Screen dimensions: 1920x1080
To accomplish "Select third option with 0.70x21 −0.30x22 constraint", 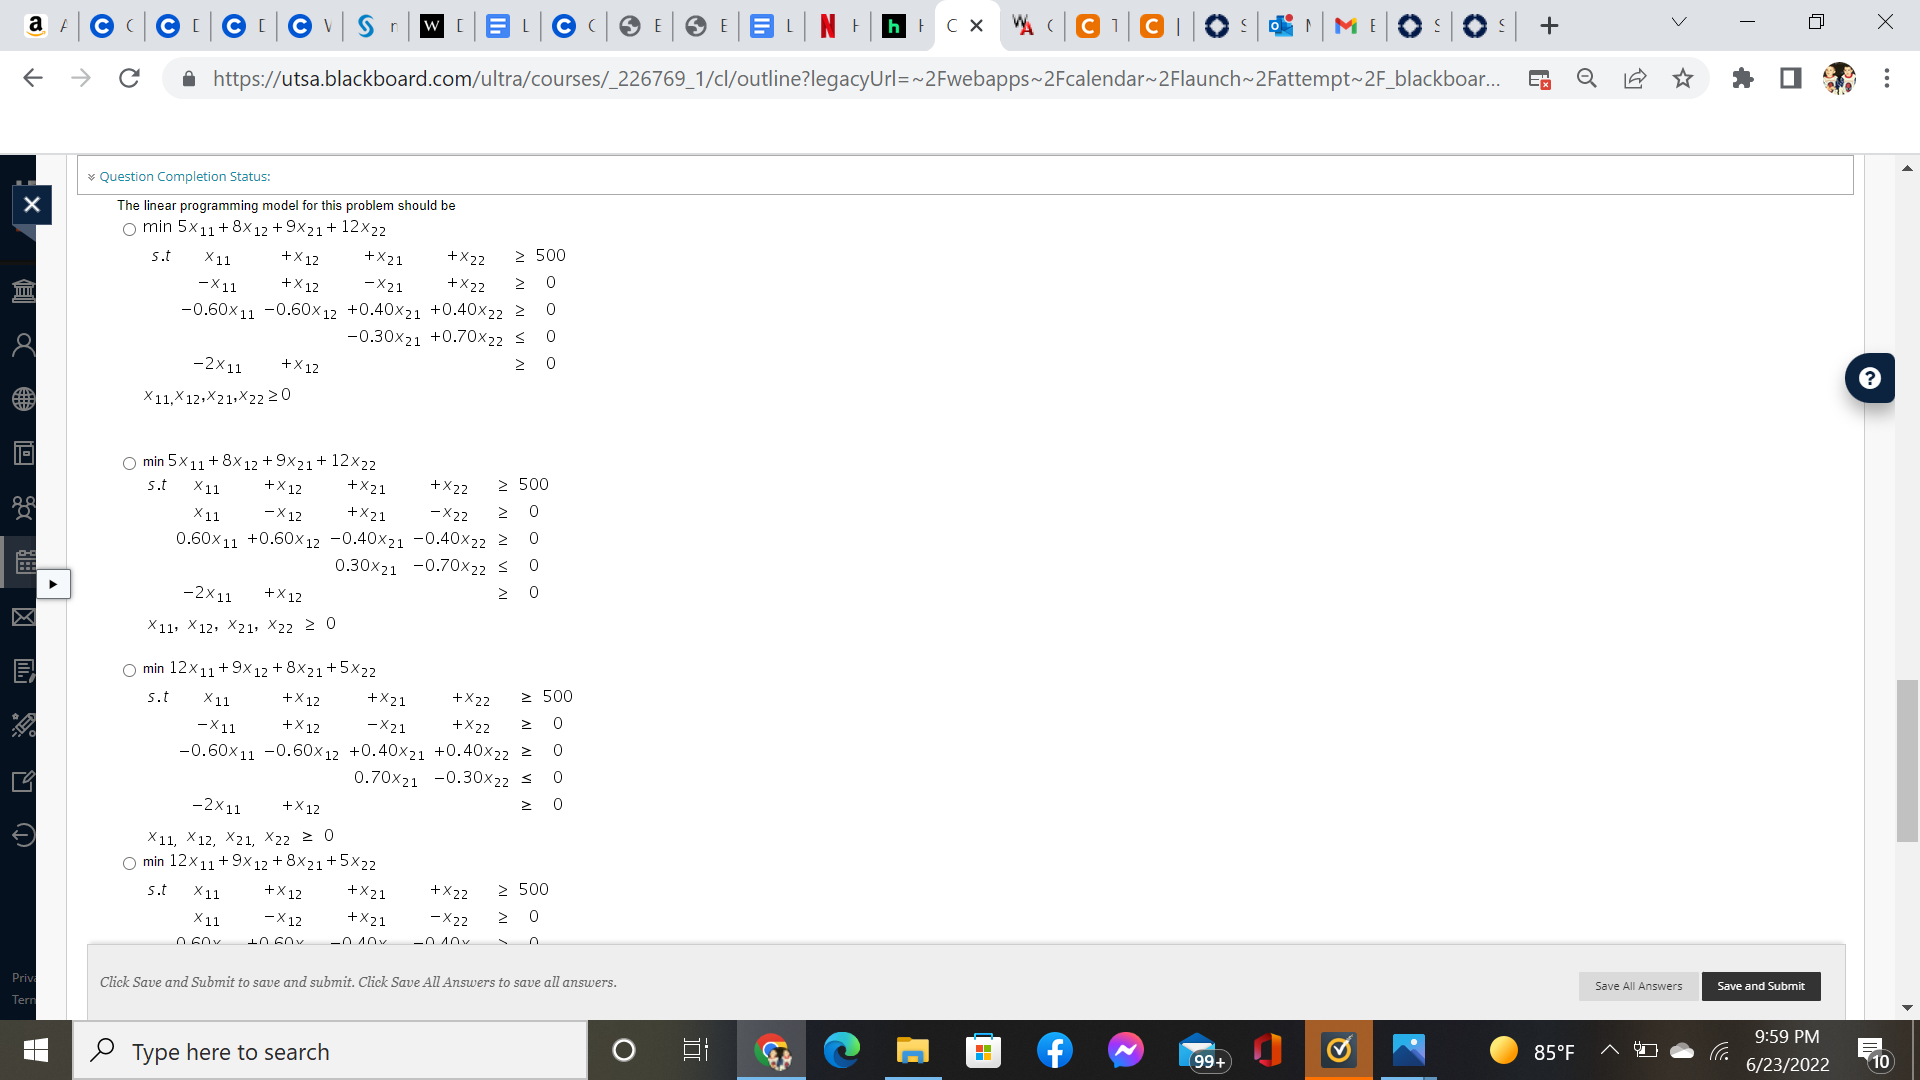I will click(x=129, y=670).
